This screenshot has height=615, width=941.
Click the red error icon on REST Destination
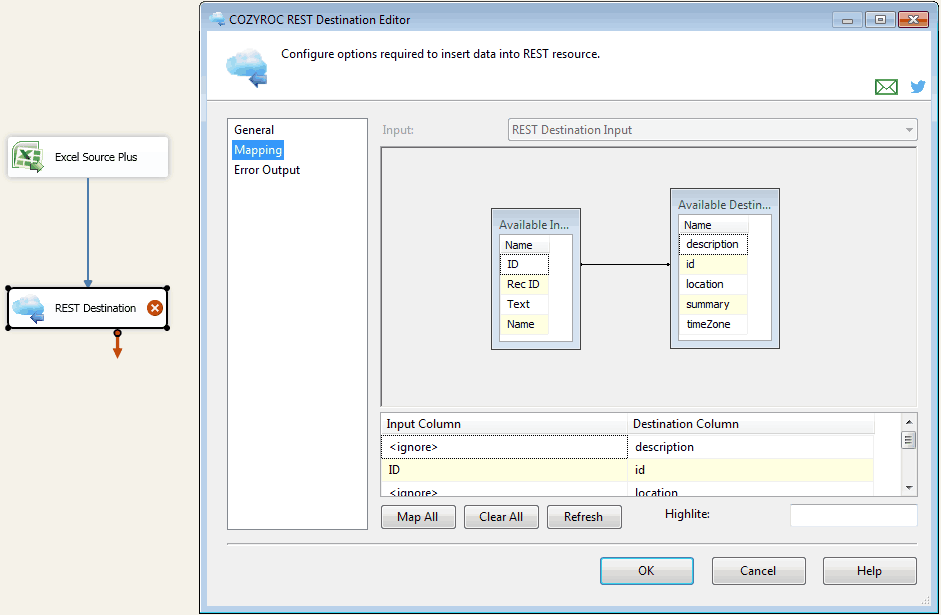point(155,308)
